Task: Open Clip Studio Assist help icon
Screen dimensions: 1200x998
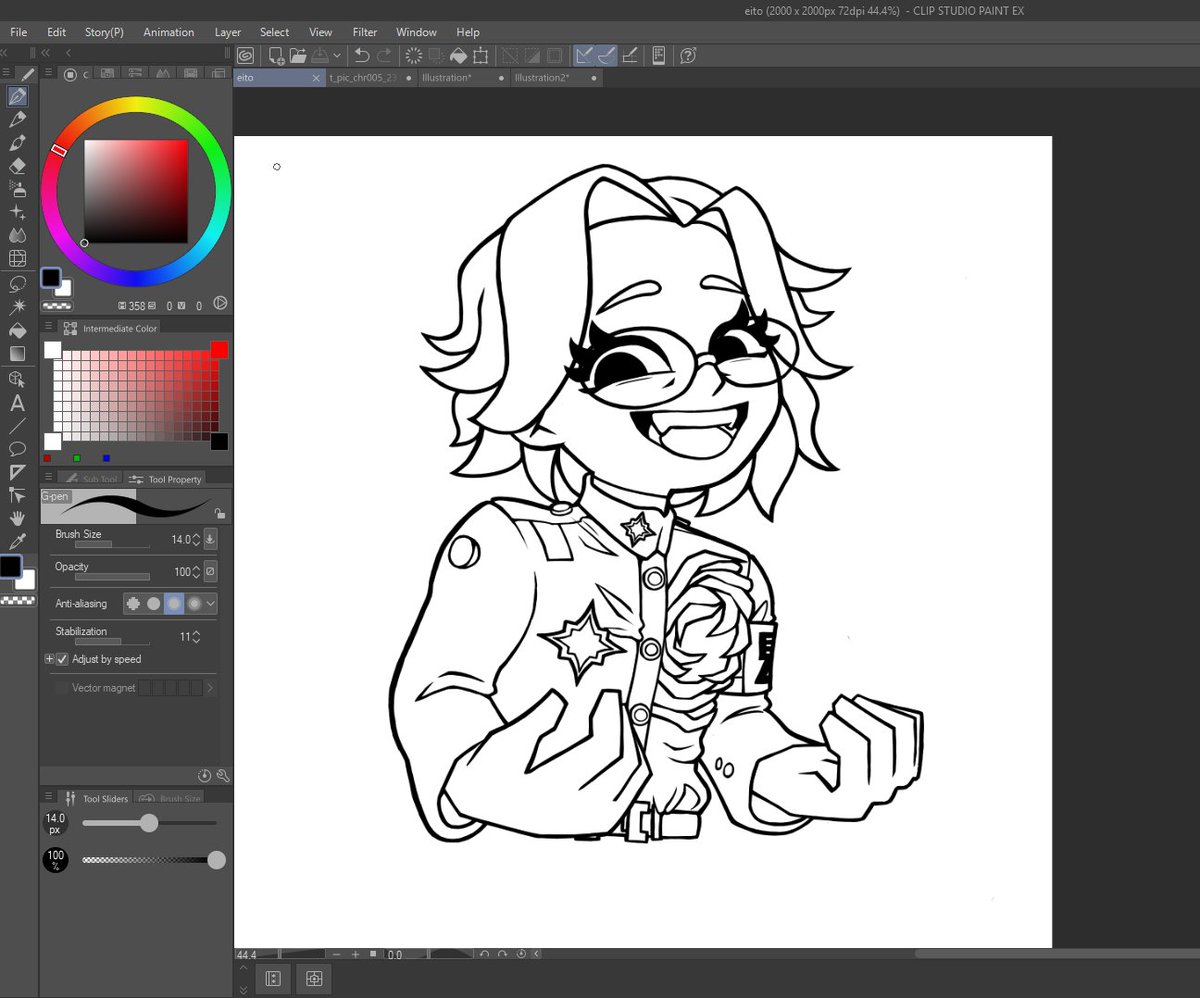Action: pyautogui.click(x=688, y=56)
